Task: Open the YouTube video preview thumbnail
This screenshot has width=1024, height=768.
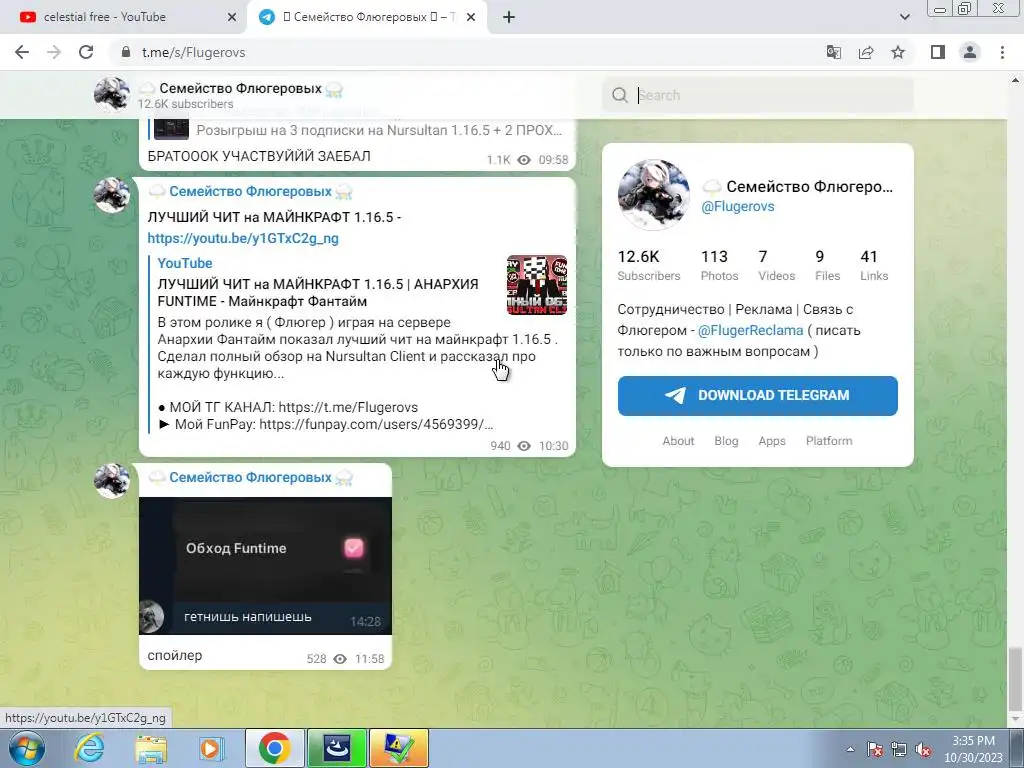Action: (x=537, y=285)
